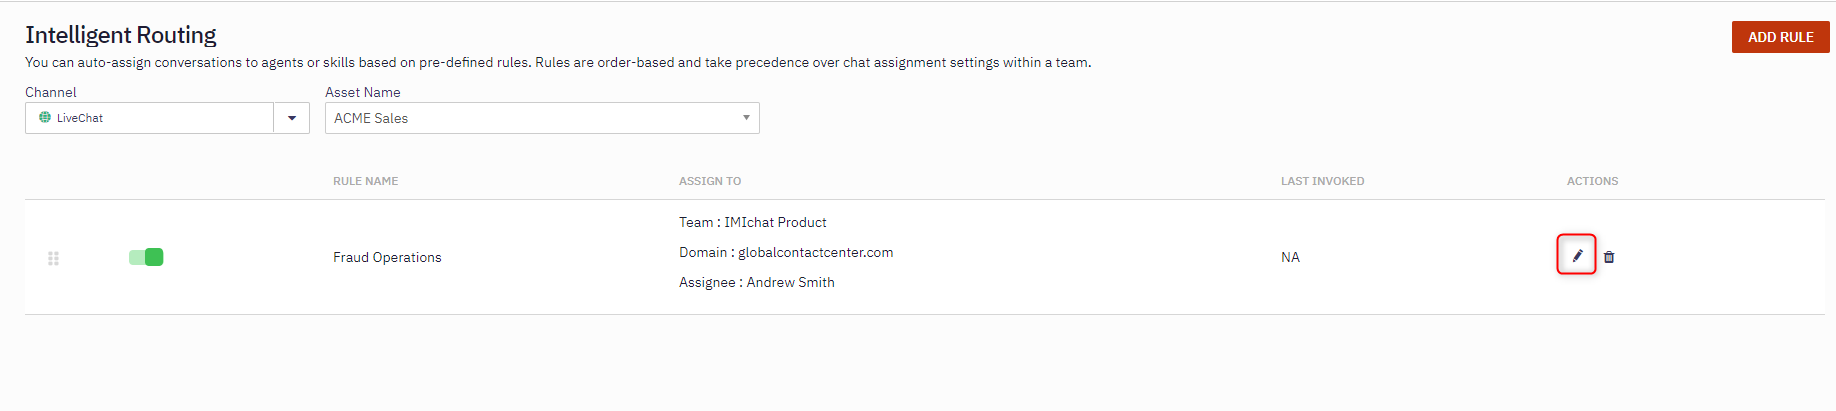Click the ADD RULE button

(1780, 37)
